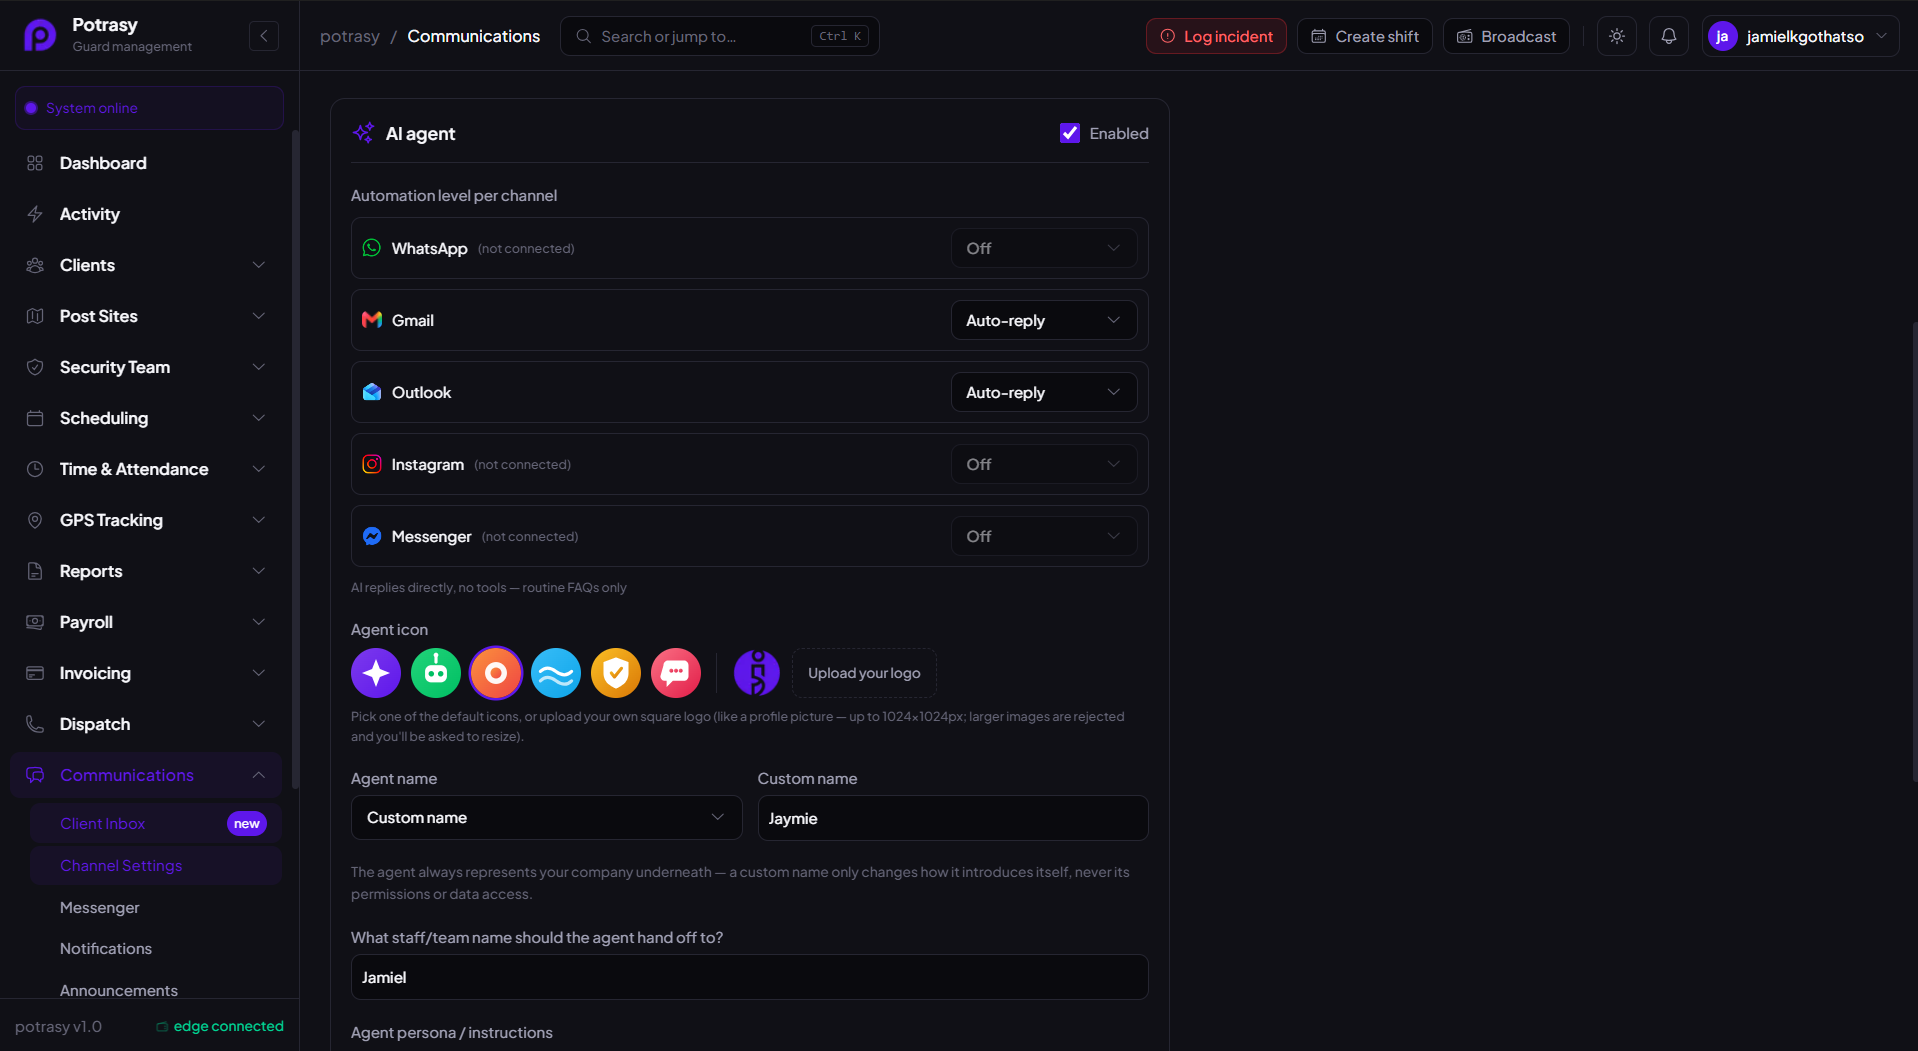
Task: Click the Broadcast button
Action: tap(1506, 36)
